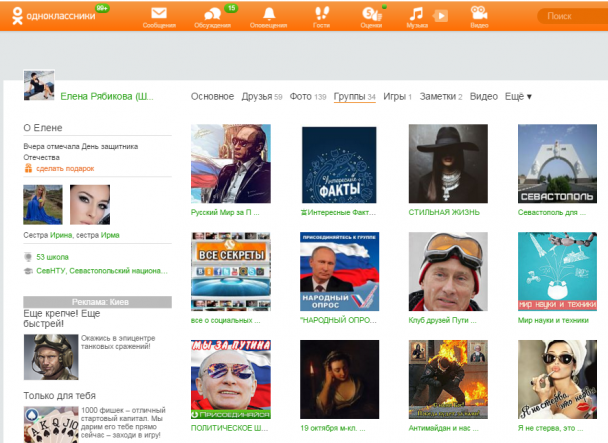
Task: Open the 53 школа link
Action: click(52, 257)
